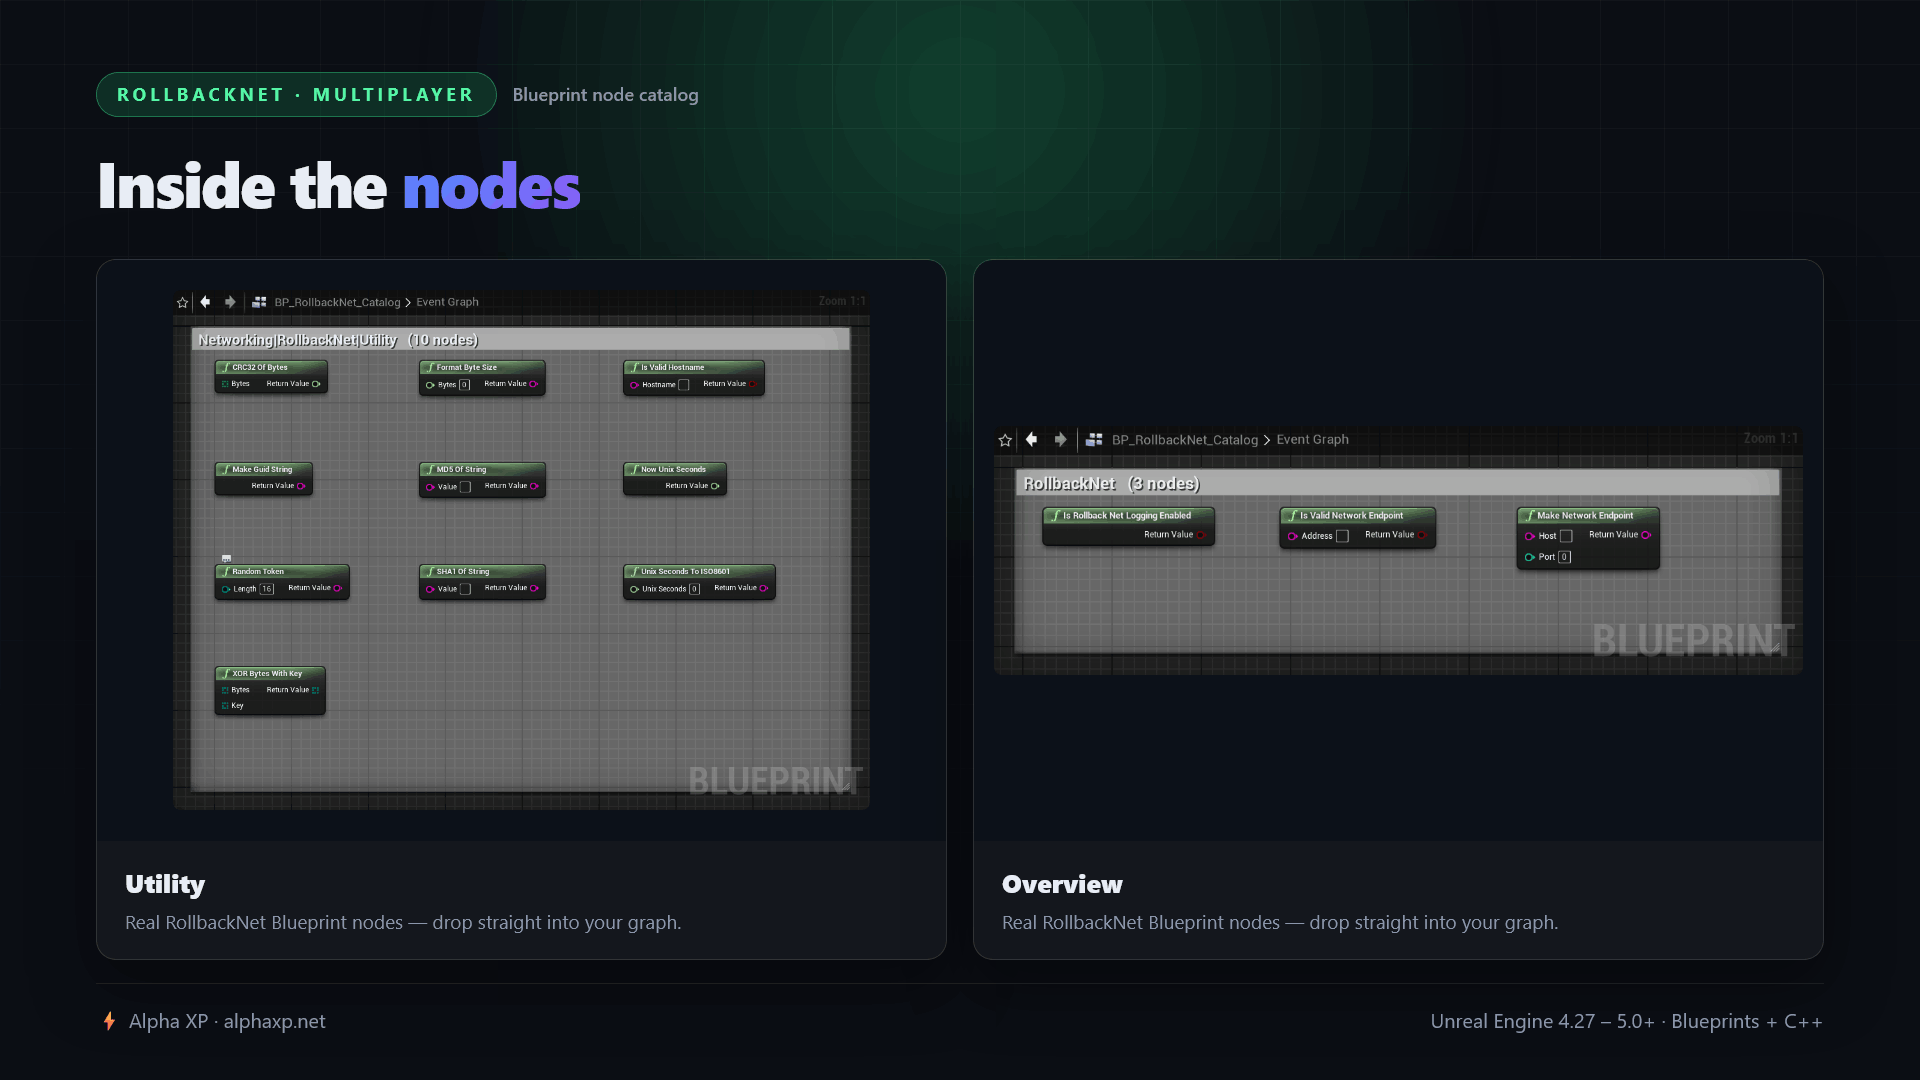Click the Bytes input pin on the Format Byte Size node
This screenshot has height=1080, width=1920.
[x=430, y=385]
